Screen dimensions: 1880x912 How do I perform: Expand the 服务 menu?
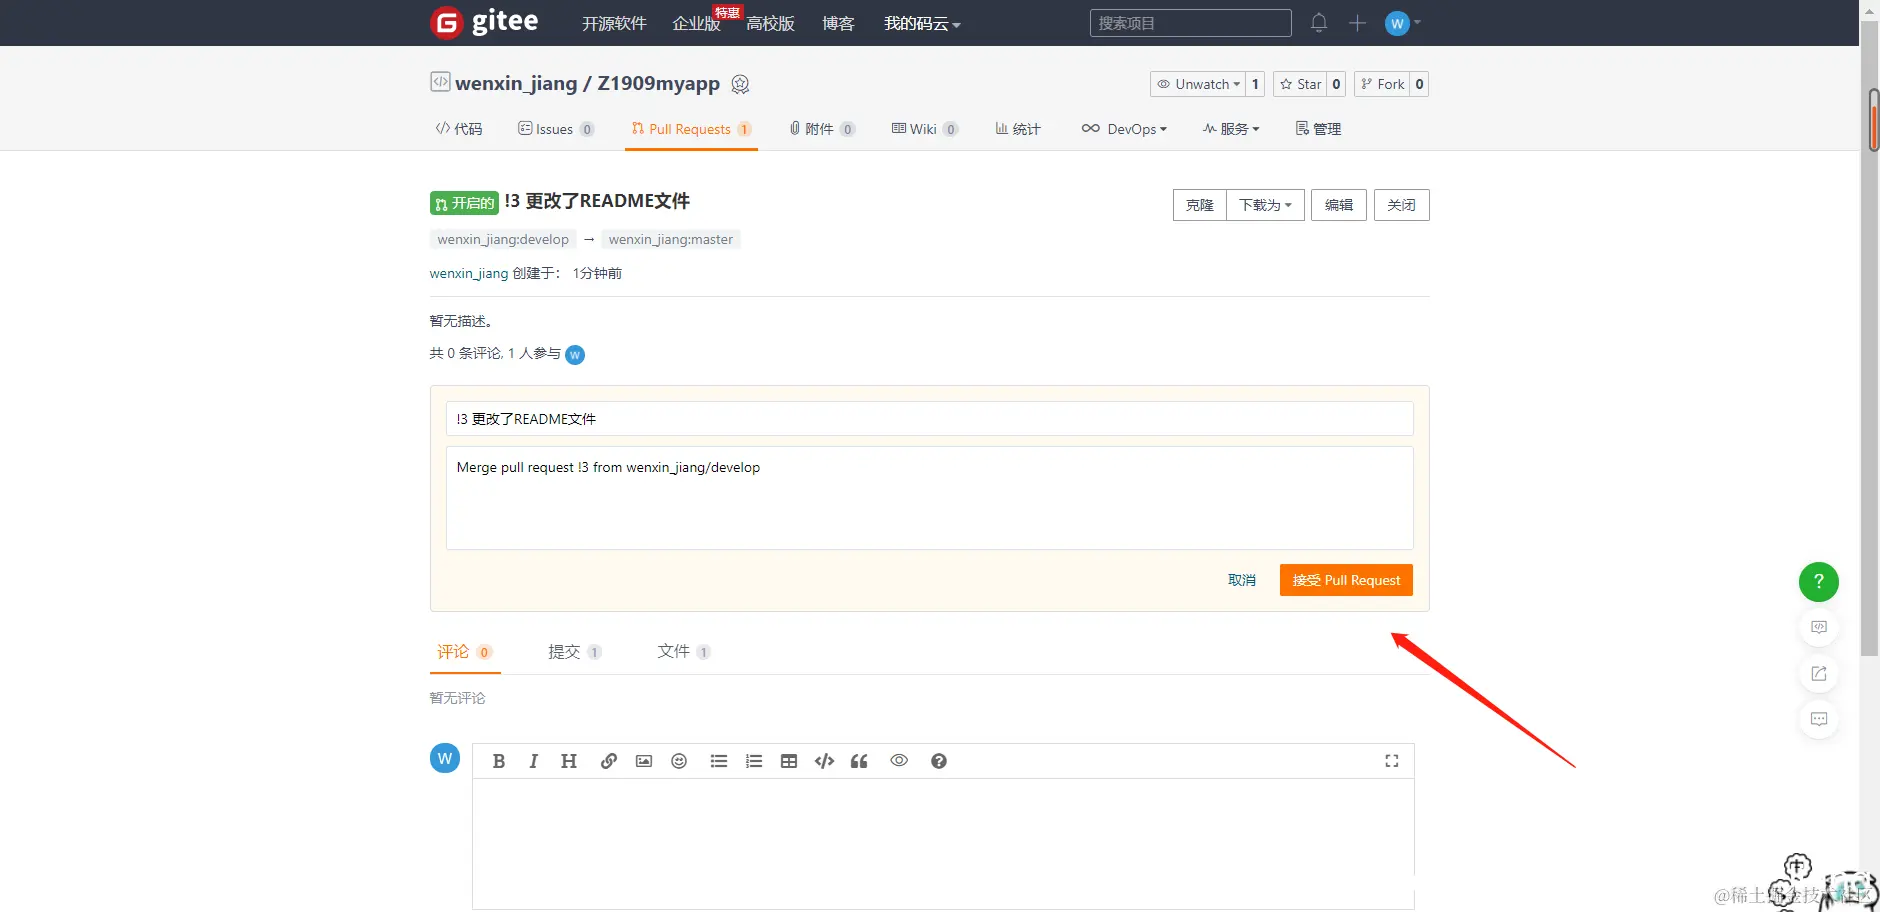click(x=1231, y=129)
